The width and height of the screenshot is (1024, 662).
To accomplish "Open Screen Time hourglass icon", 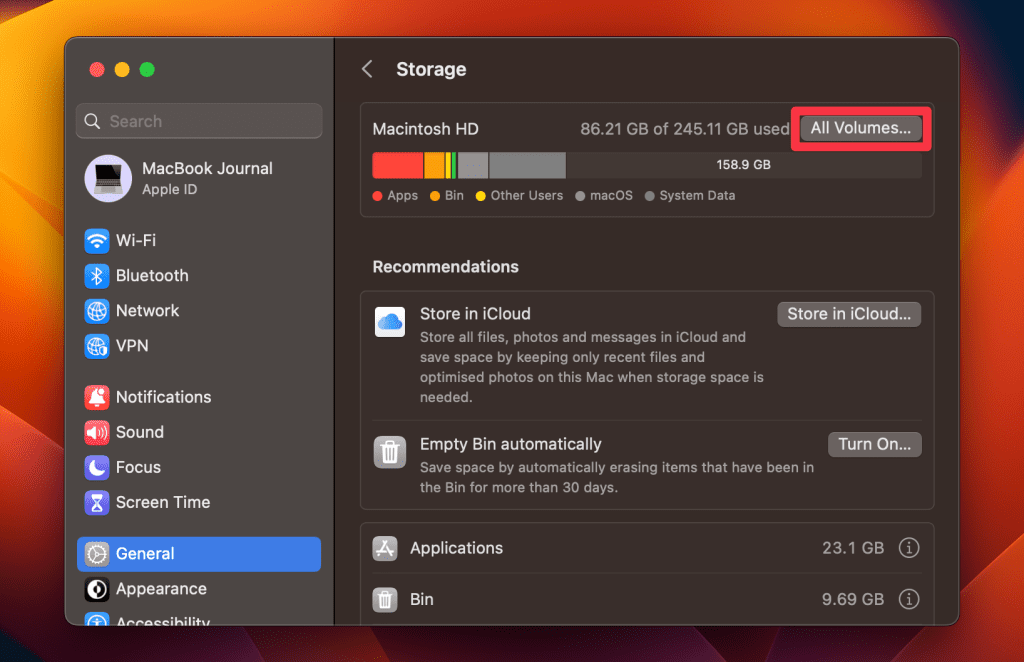I will pyautogui.click(x=97, y=502).
